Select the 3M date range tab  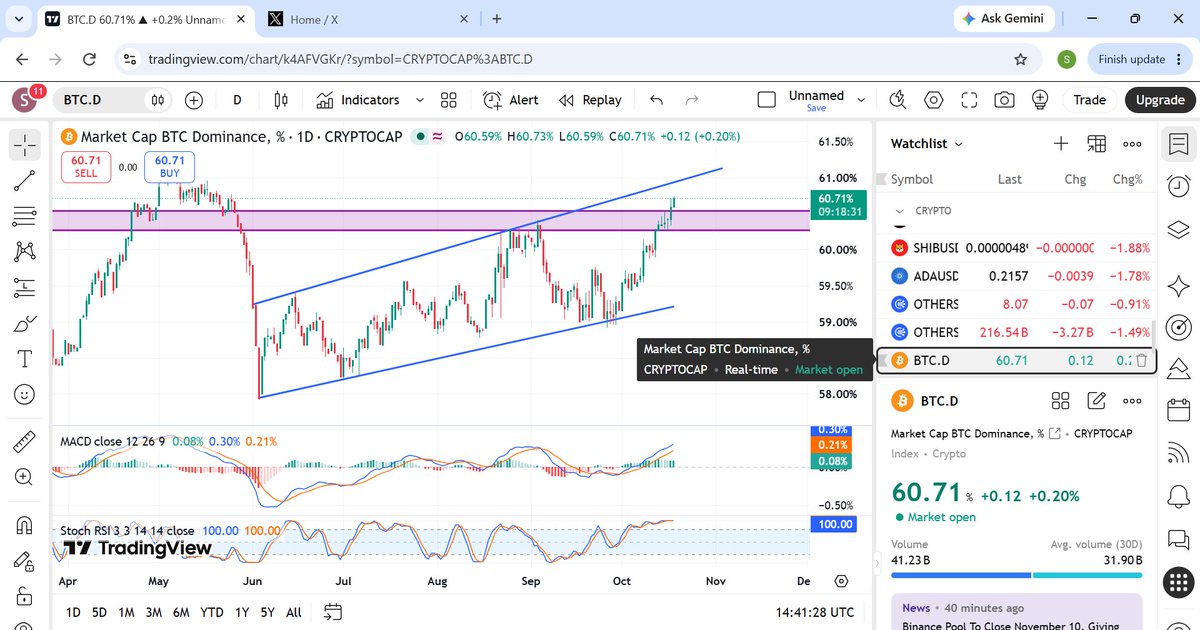(x=154, y=612)
